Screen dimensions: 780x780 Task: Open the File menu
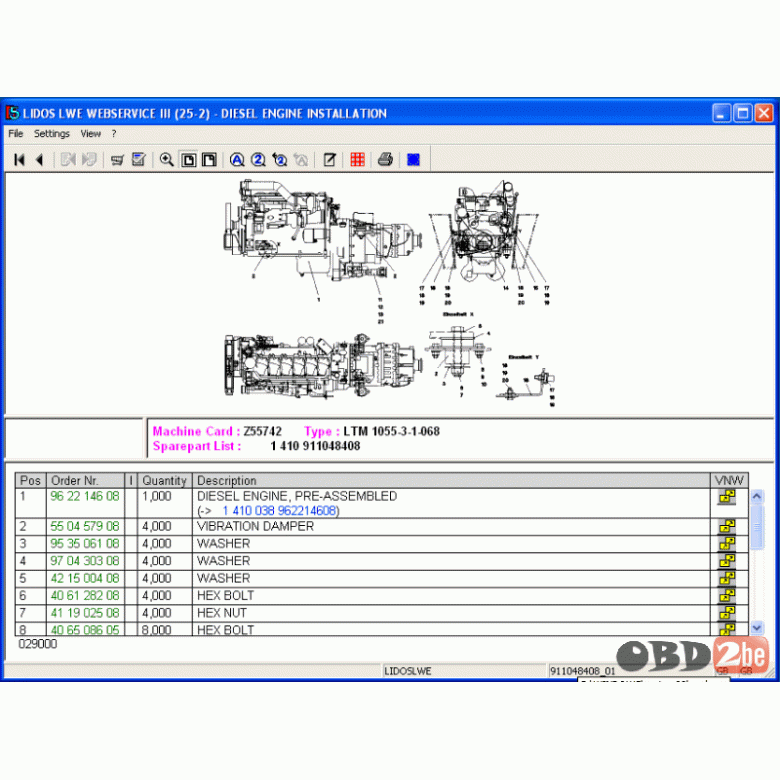pos(15,134)
